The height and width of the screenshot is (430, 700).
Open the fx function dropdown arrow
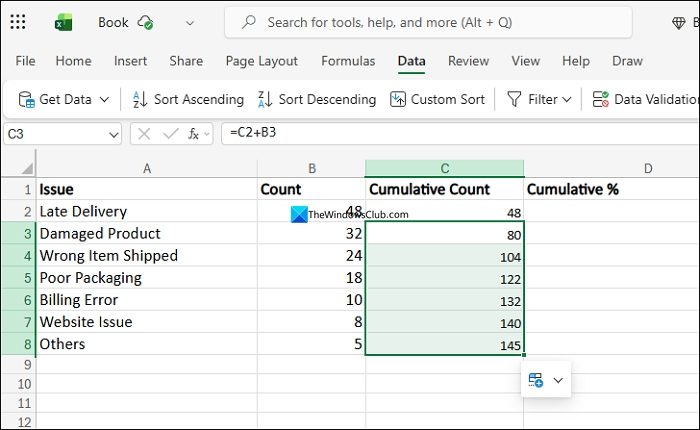pyautogui.click(x=207, y=134)
